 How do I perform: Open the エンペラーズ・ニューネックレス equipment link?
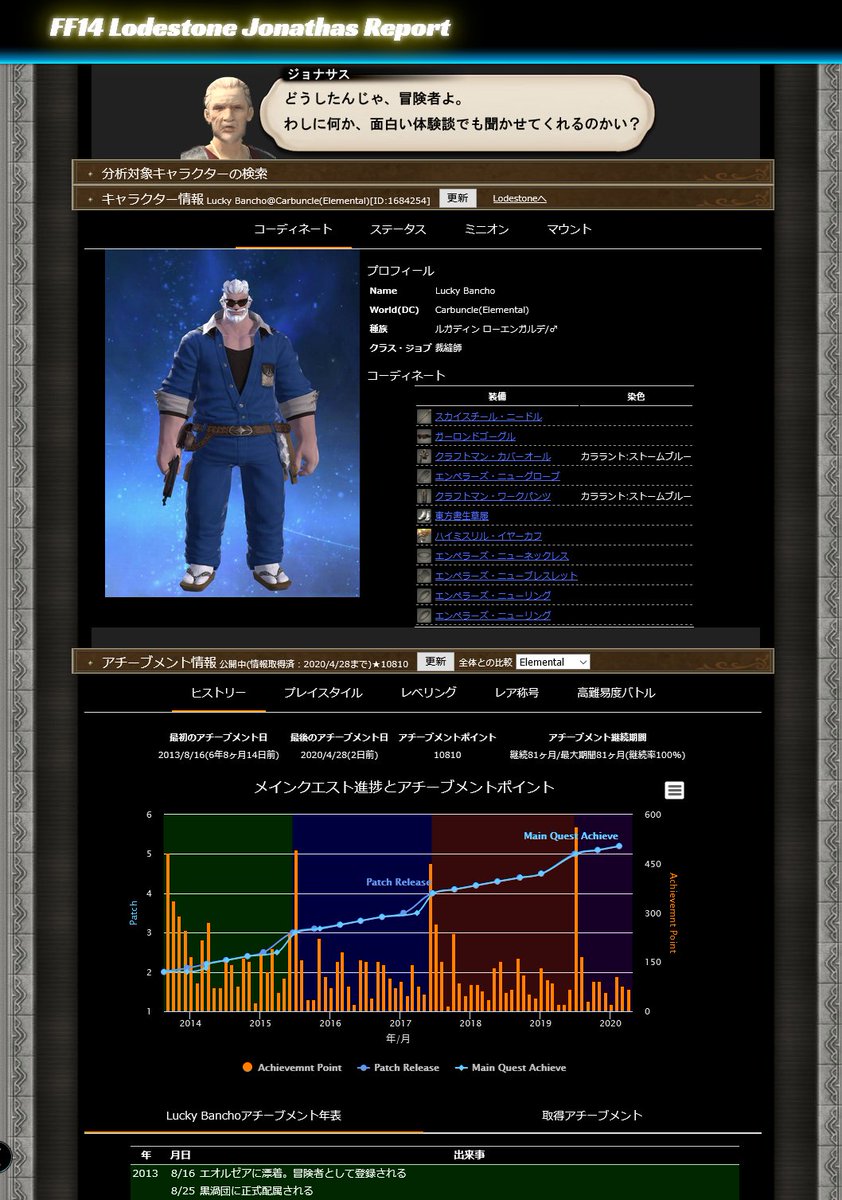point(502,556)
